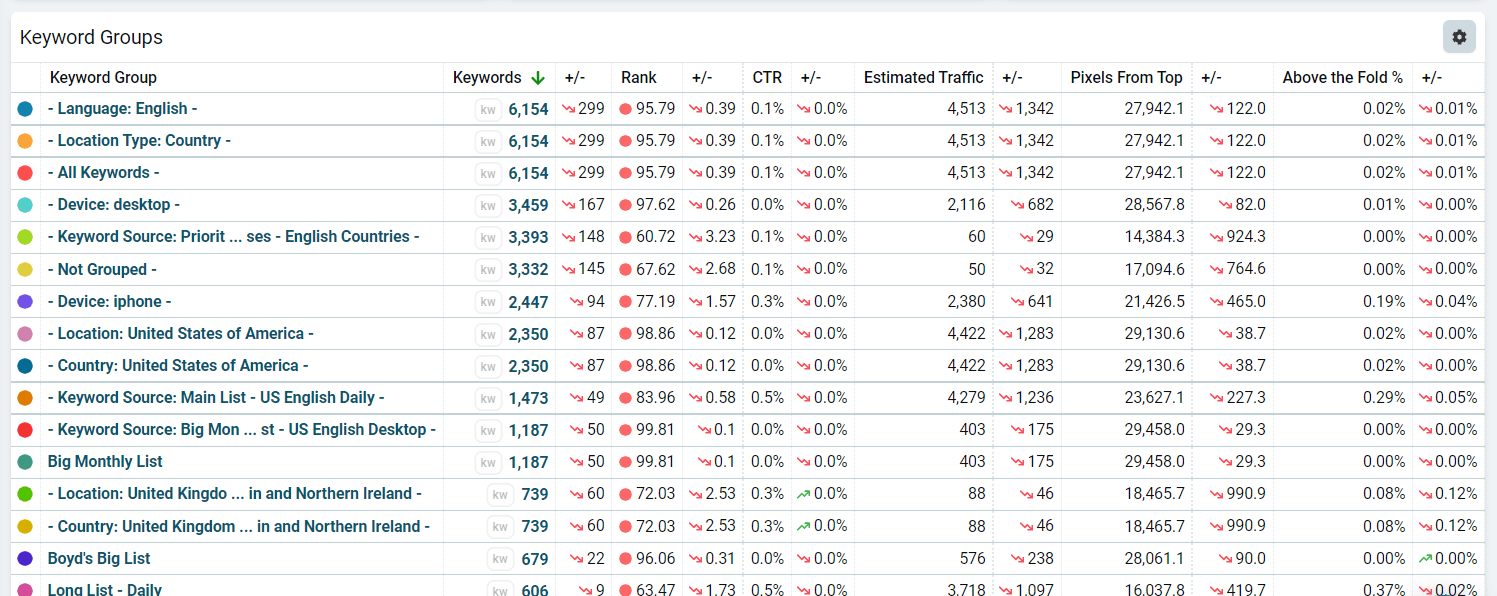
Task: Click pixels from top value 21,426.5
Action: pos(1154,301)
